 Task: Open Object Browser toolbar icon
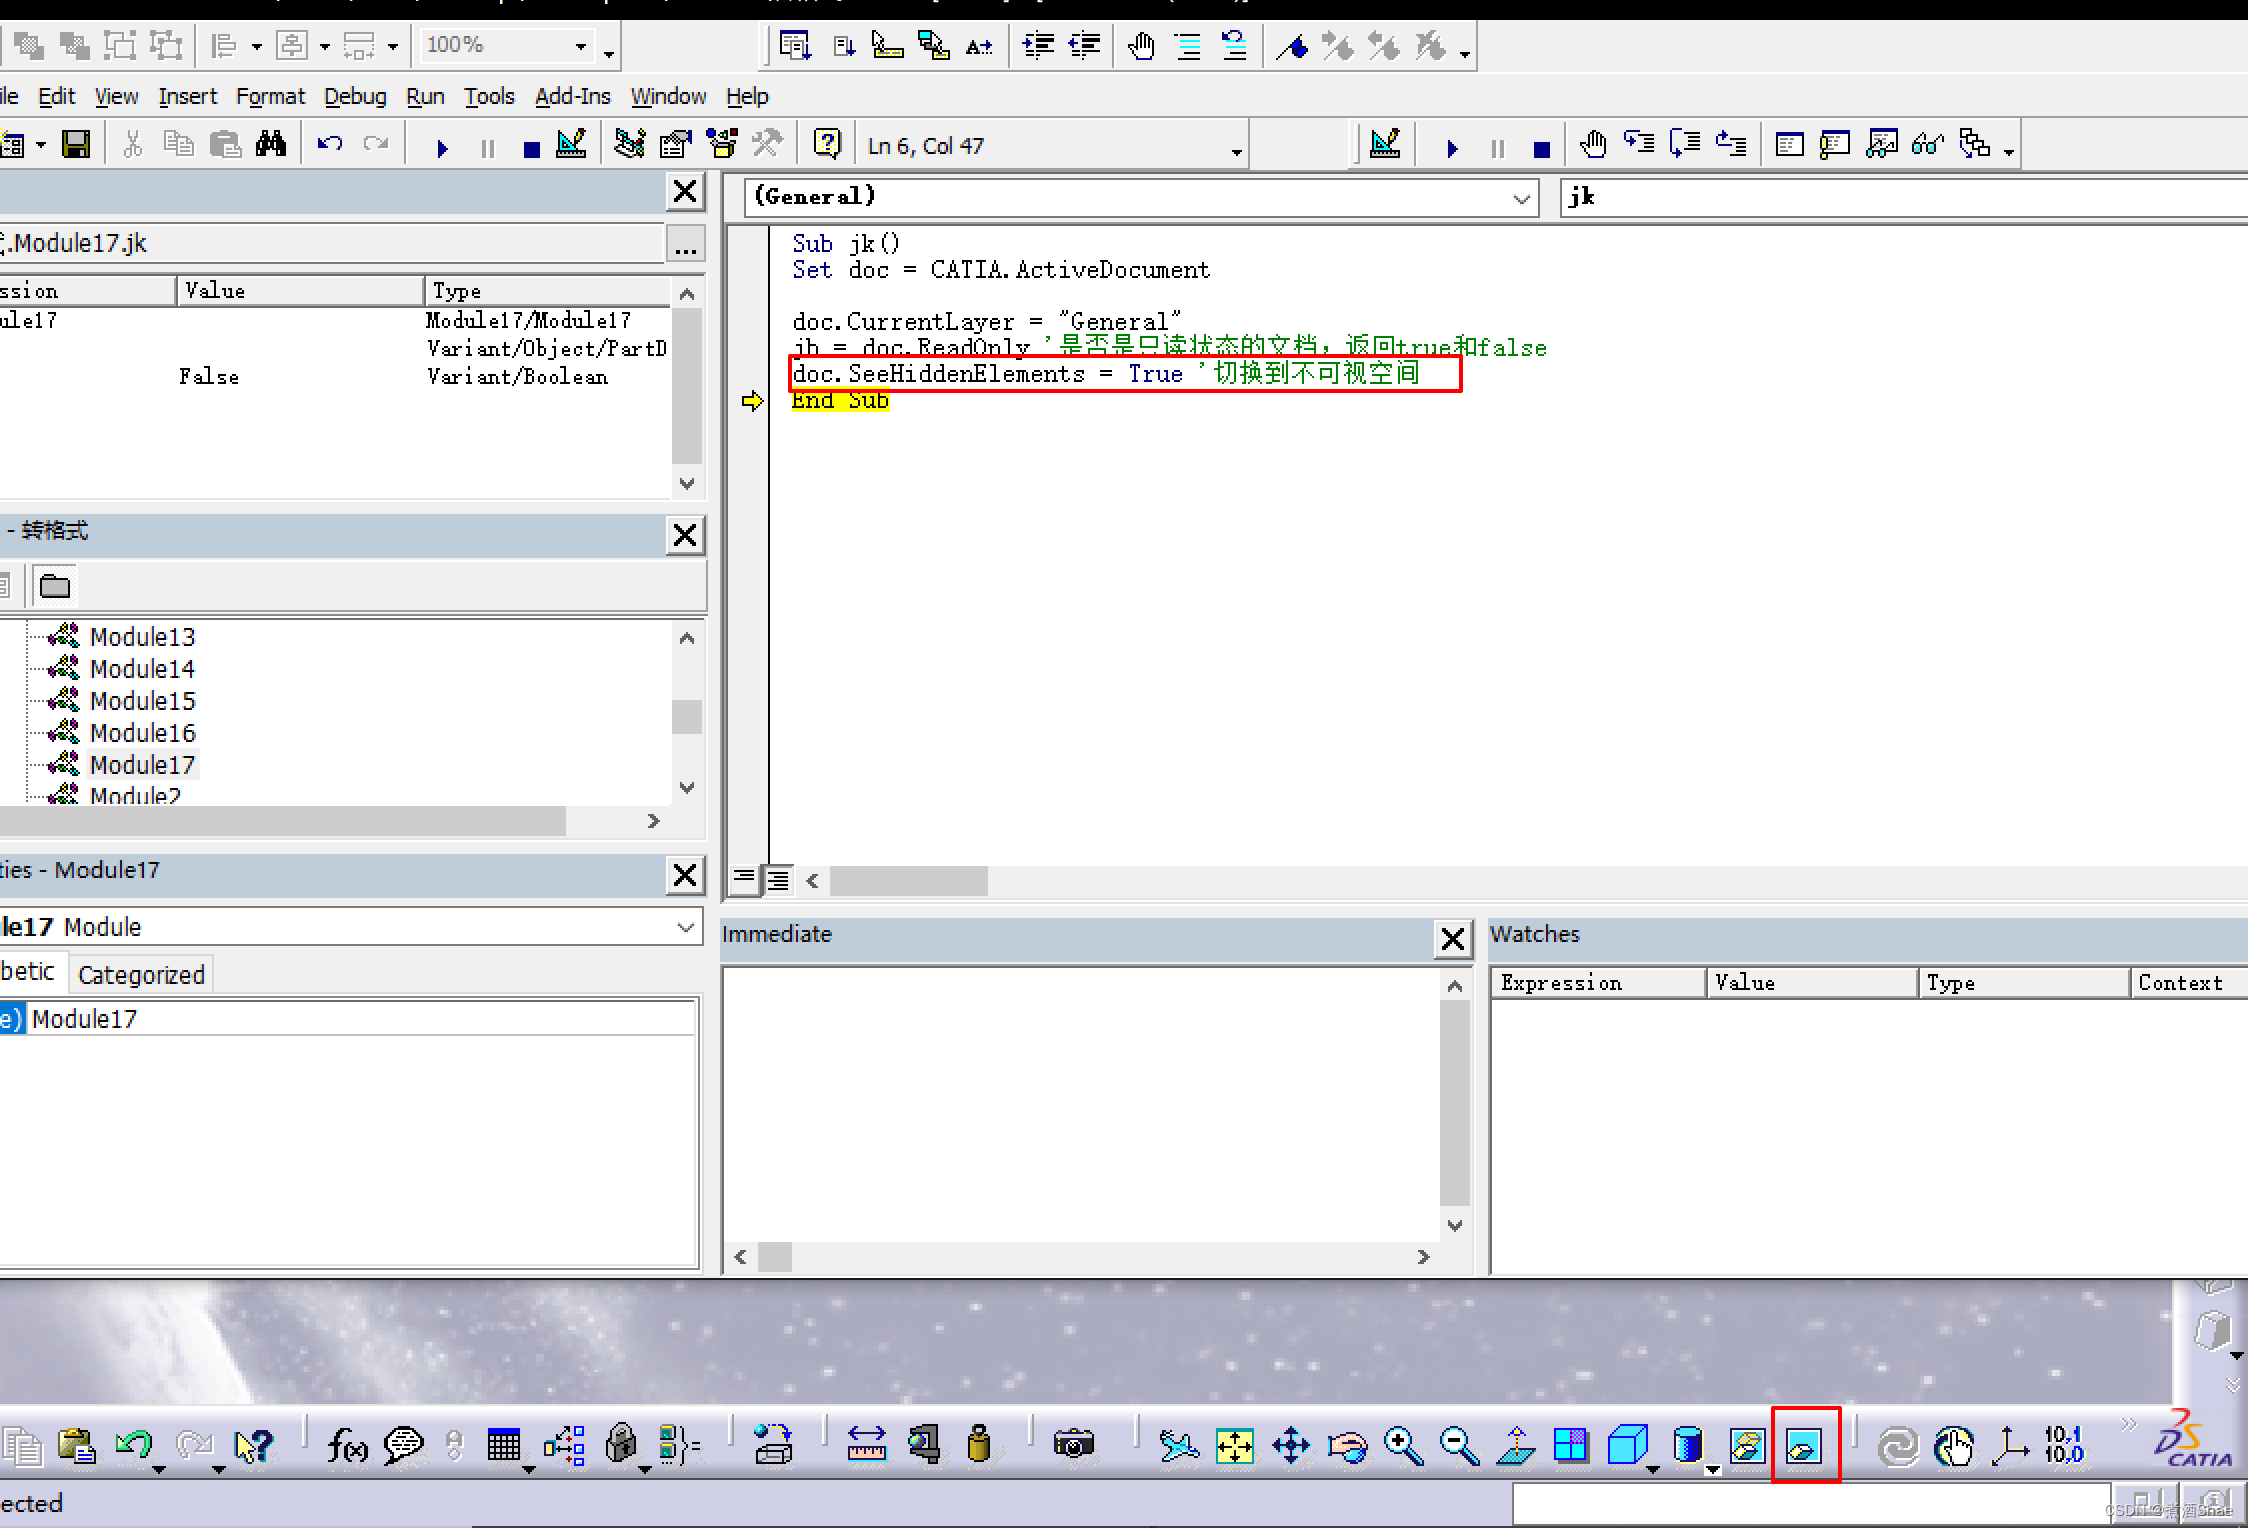click(721, 145)
